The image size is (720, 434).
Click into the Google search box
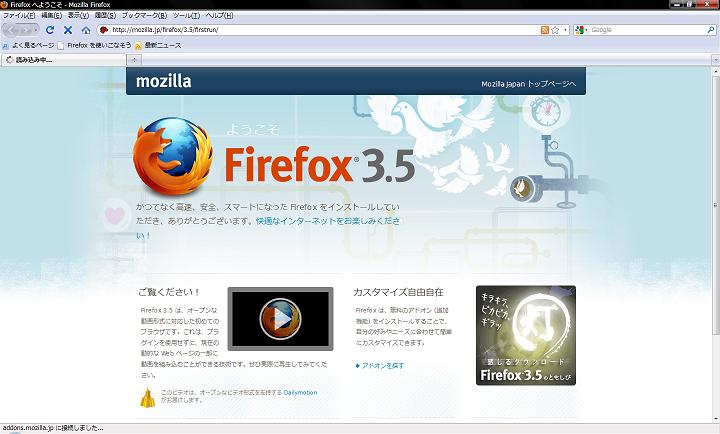pyautogui.click(x=647, y=30)
